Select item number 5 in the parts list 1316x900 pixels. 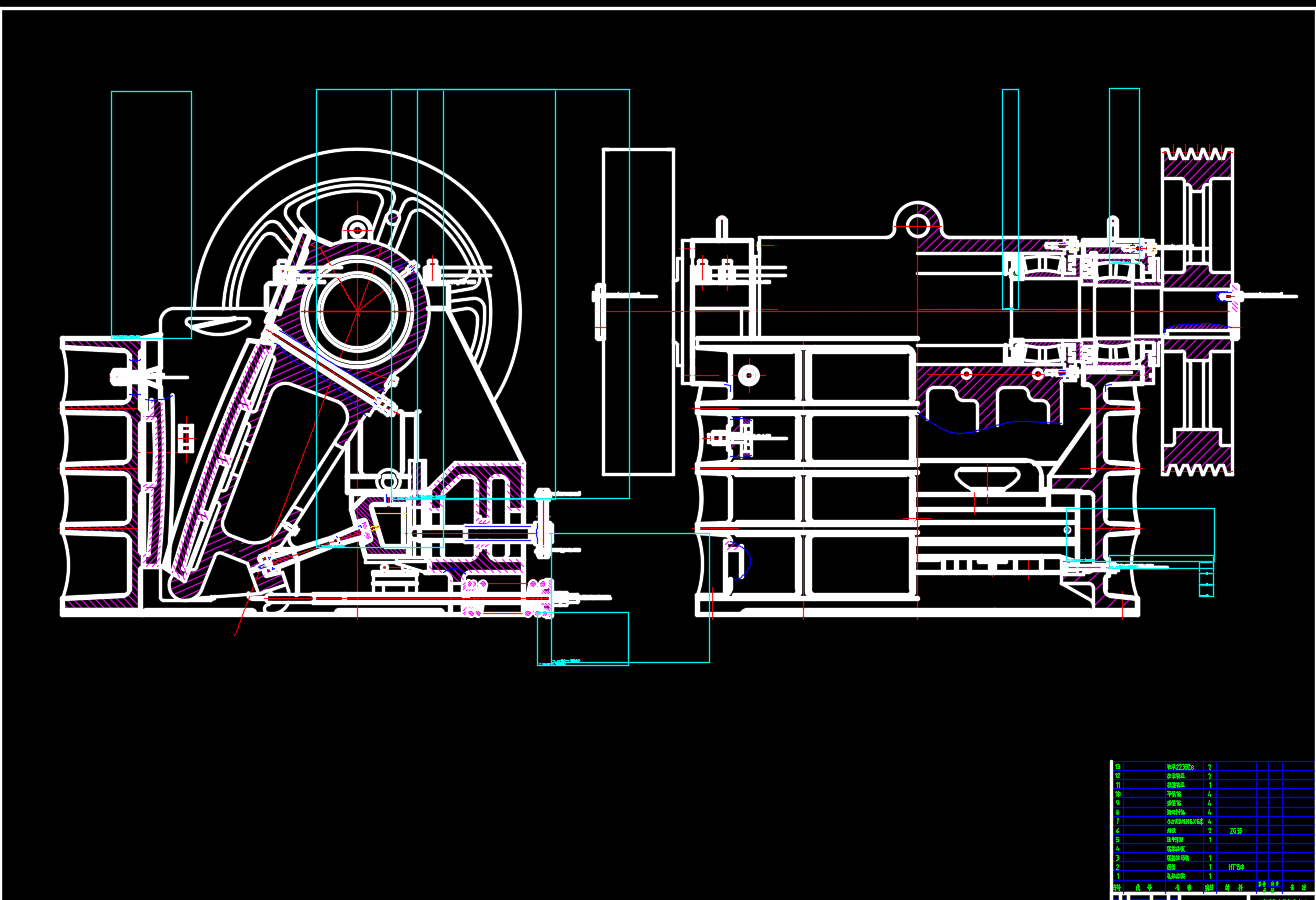[1117, 839]
